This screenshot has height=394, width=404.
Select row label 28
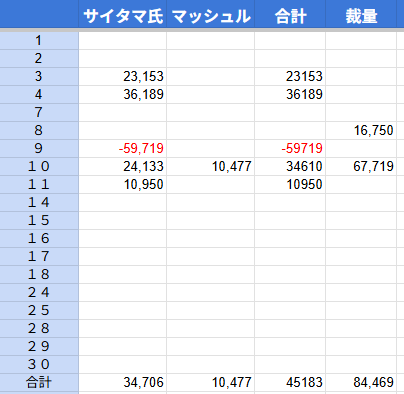click(x=39, y=329)
